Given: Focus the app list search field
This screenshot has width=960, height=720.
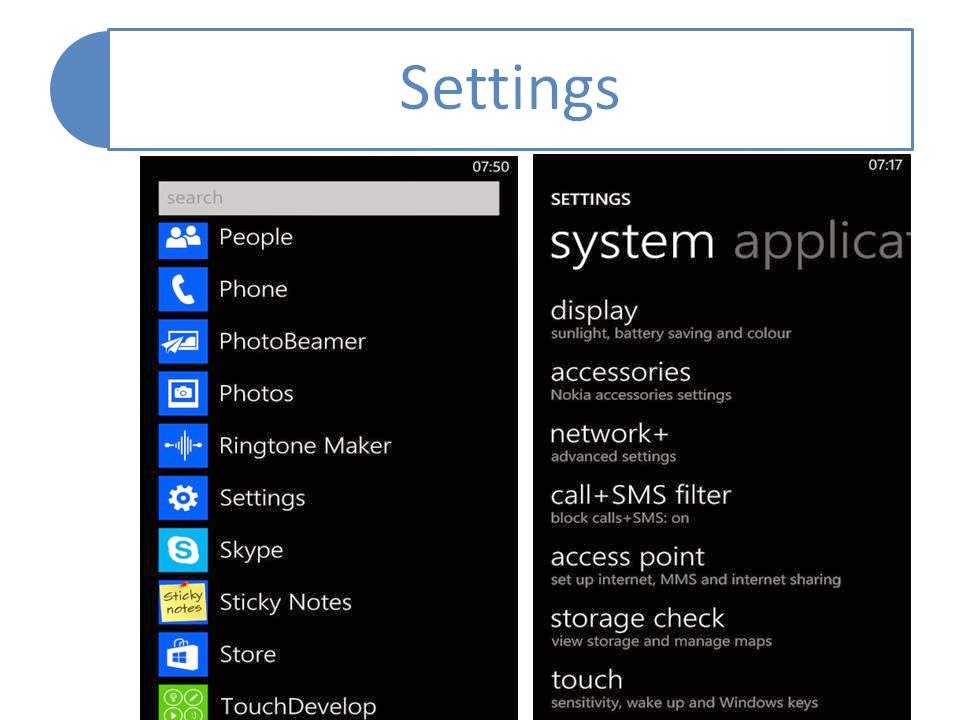Looking at the screenshot, I should (x=329, y=198).
